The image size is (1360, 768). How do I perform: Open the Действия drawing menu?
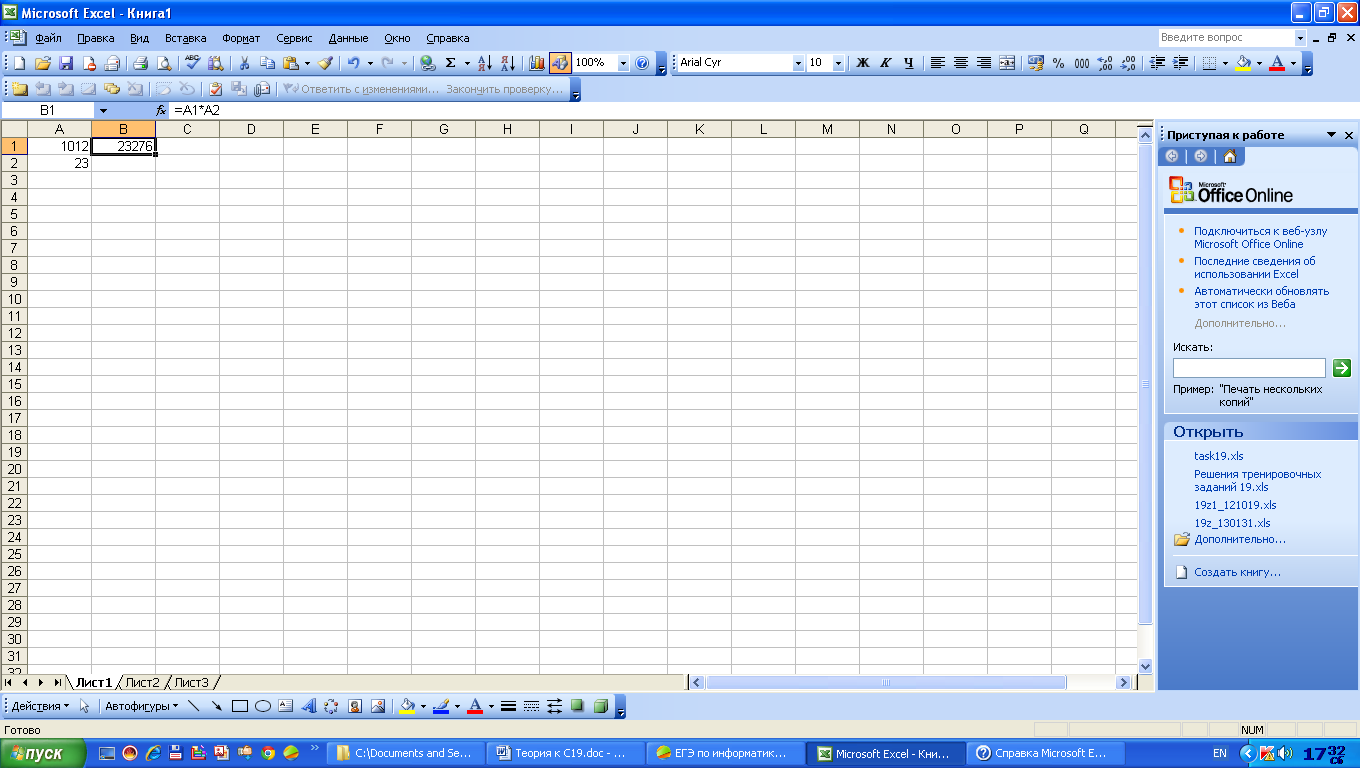40,706
